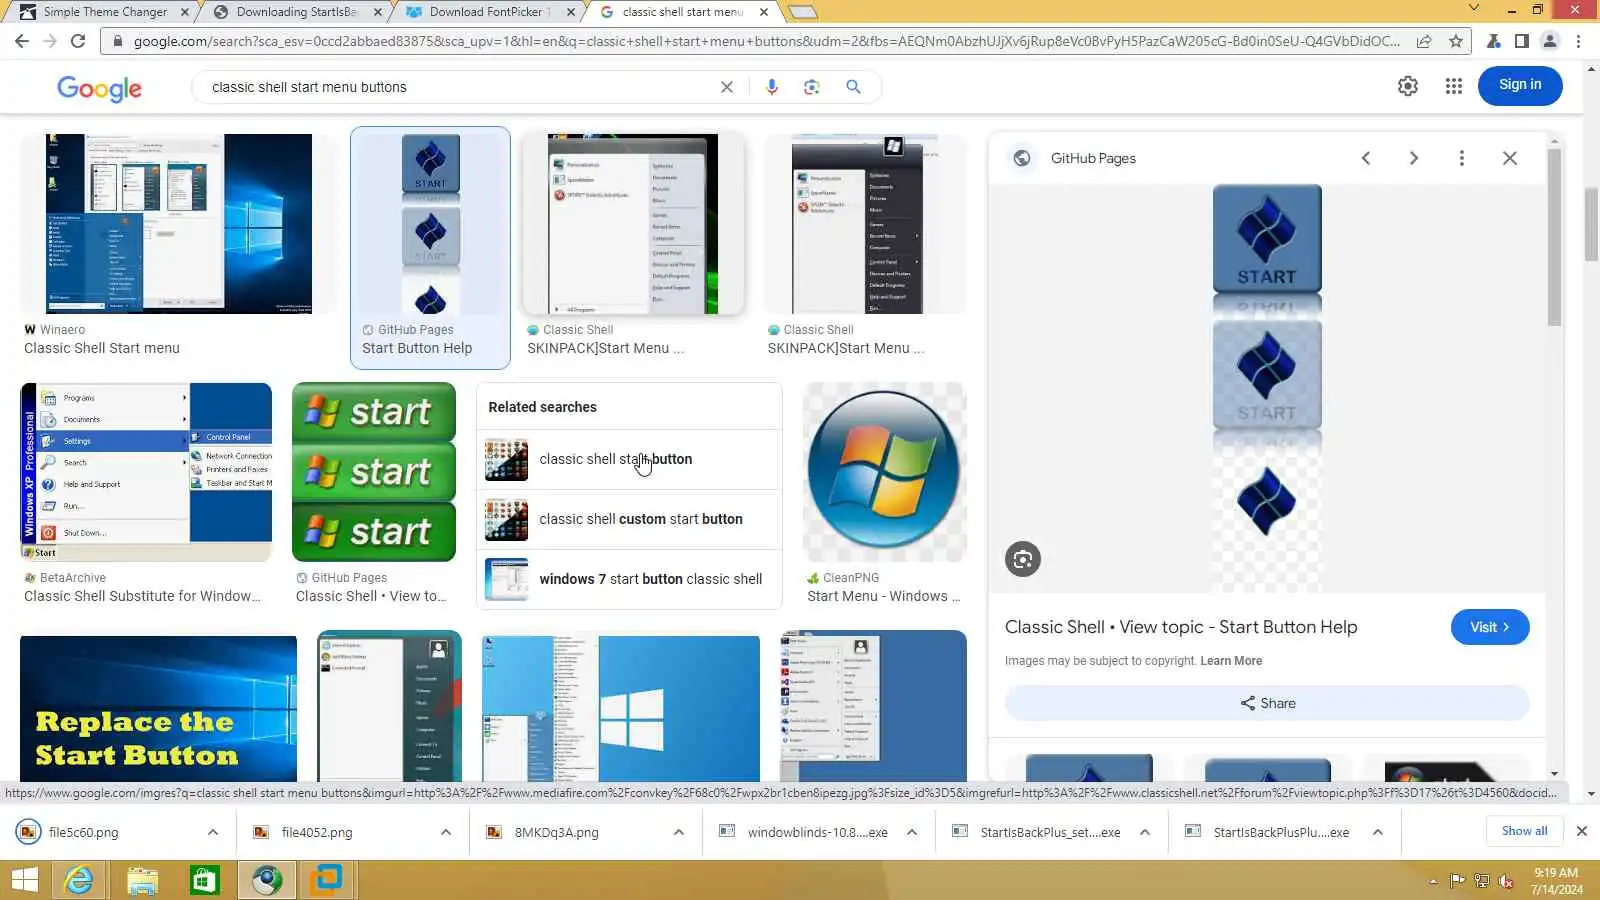Open a new browser tab
The image size is (1600, 900).
(802, 12)
